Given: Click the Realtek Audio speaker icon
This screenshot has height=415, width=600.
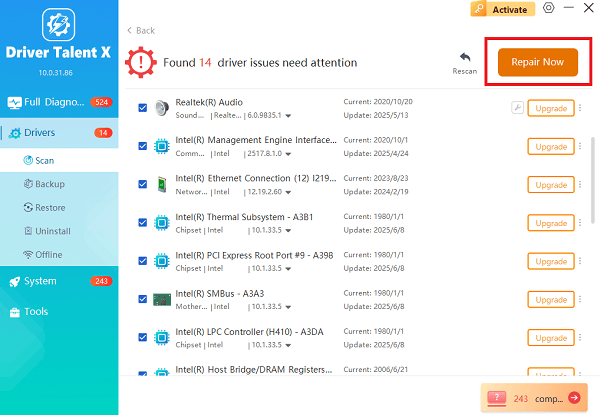Looking at the screenshot, I should (162, 108).
